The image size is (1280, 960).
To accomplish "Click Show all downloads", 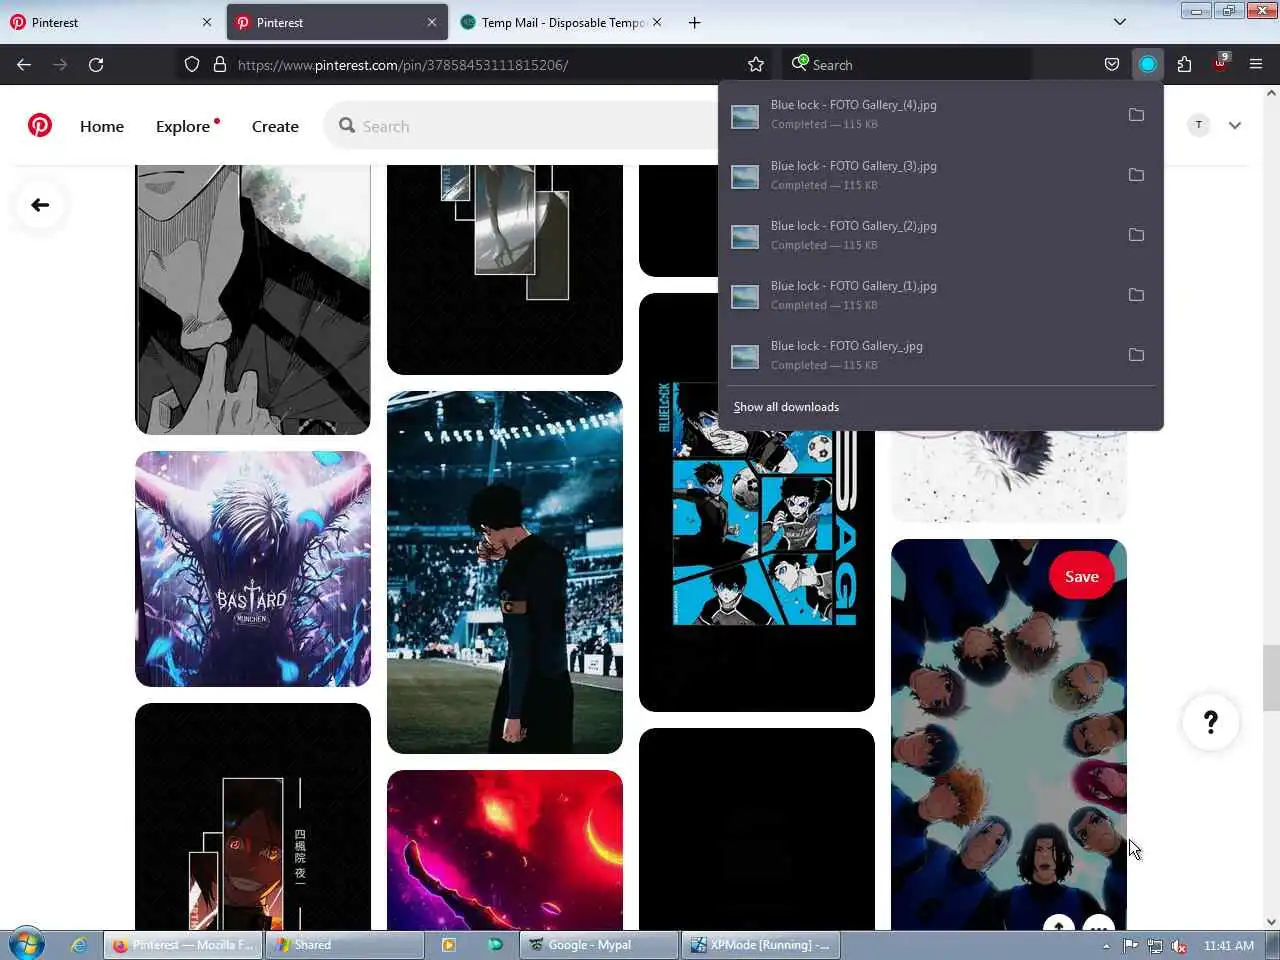I will pos(786,407).
